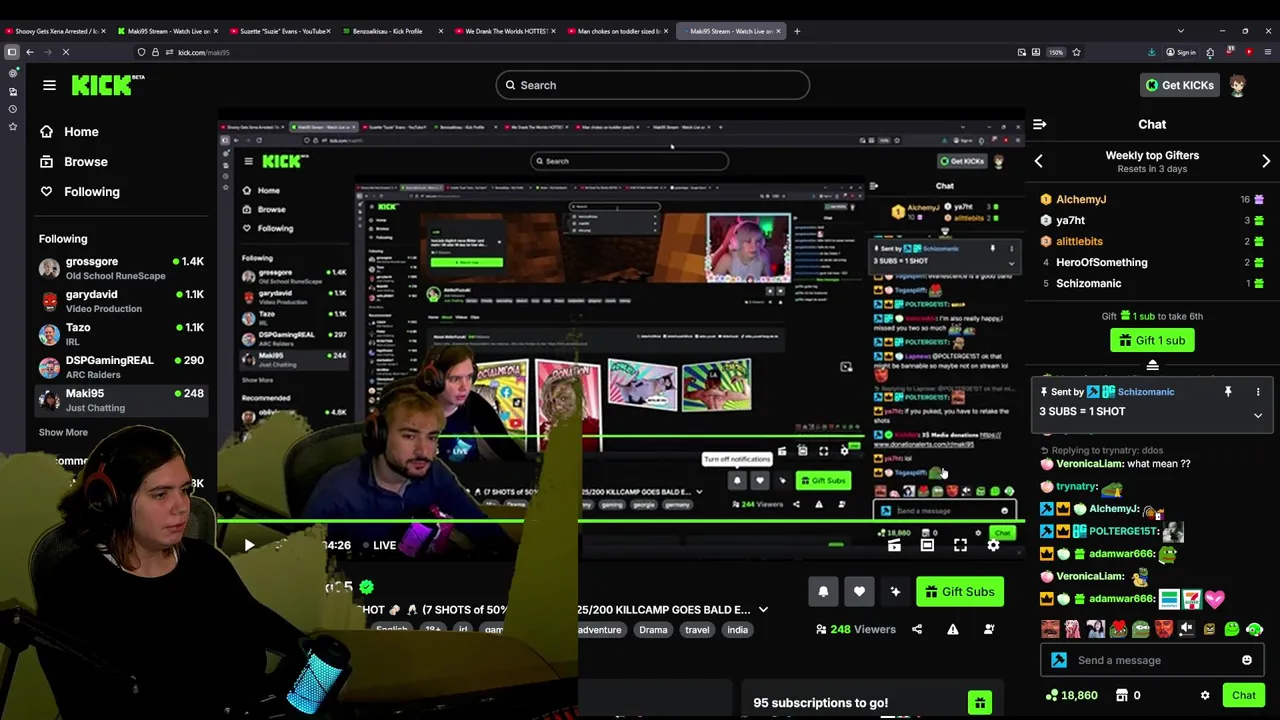Switch to theater mode in player
Image resolution: width=1280 pixels, height=720 pixels.
tap(927, 545)
